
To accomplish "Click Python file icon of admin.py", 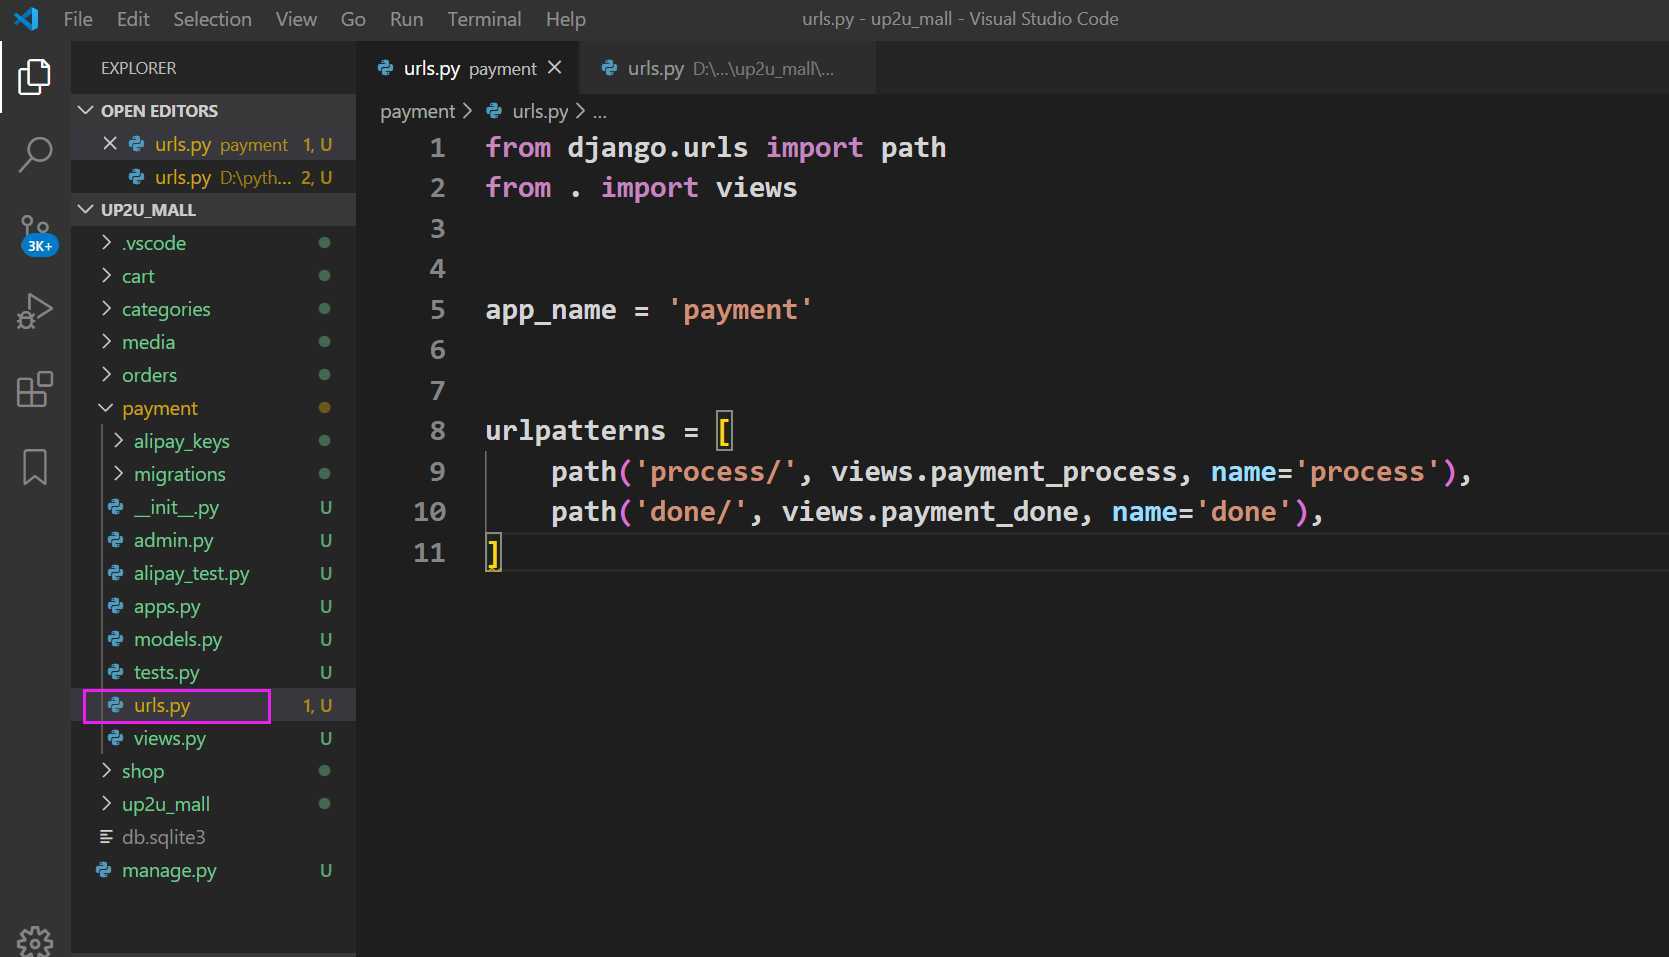I will (x=116, y=540).
